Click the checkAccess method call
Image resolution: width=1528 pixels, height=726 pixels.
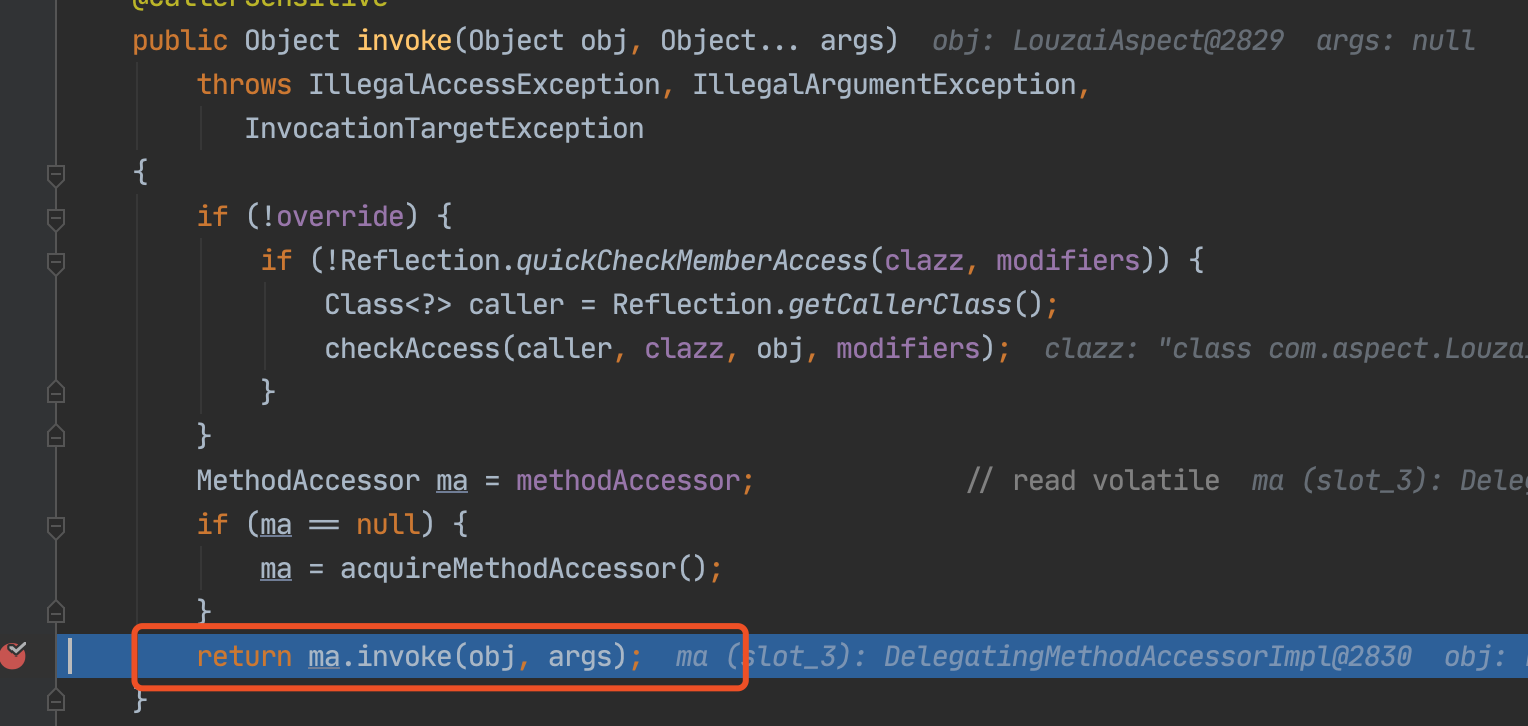[x=412, y=349]
